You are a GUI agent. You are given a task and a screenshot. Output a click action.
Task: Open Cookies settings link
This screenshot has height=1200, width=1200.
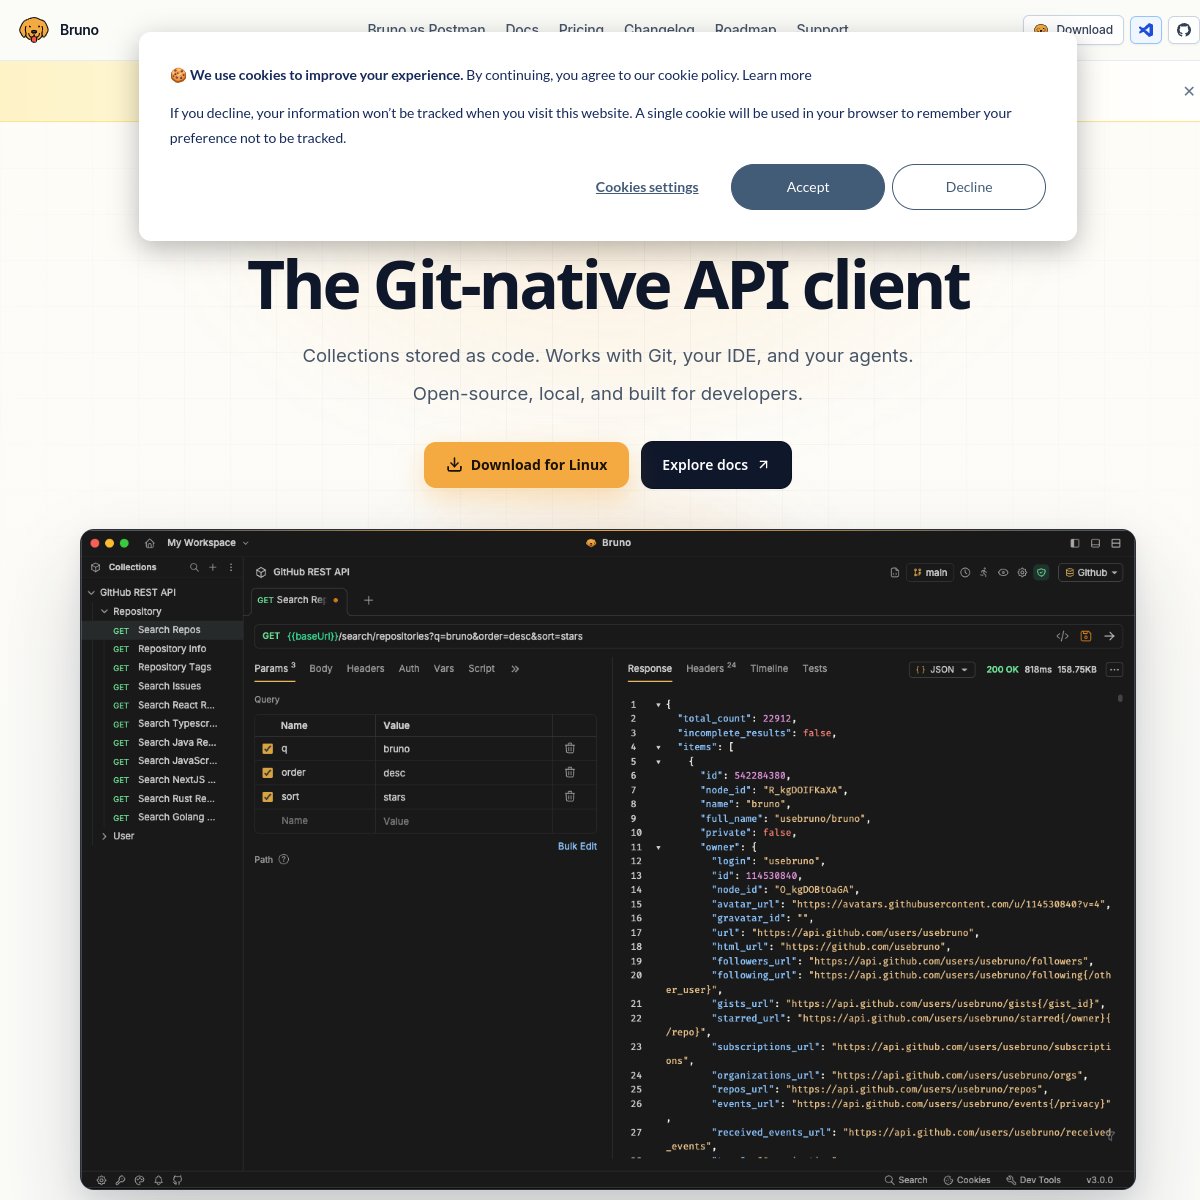click(x=647, y=187)
